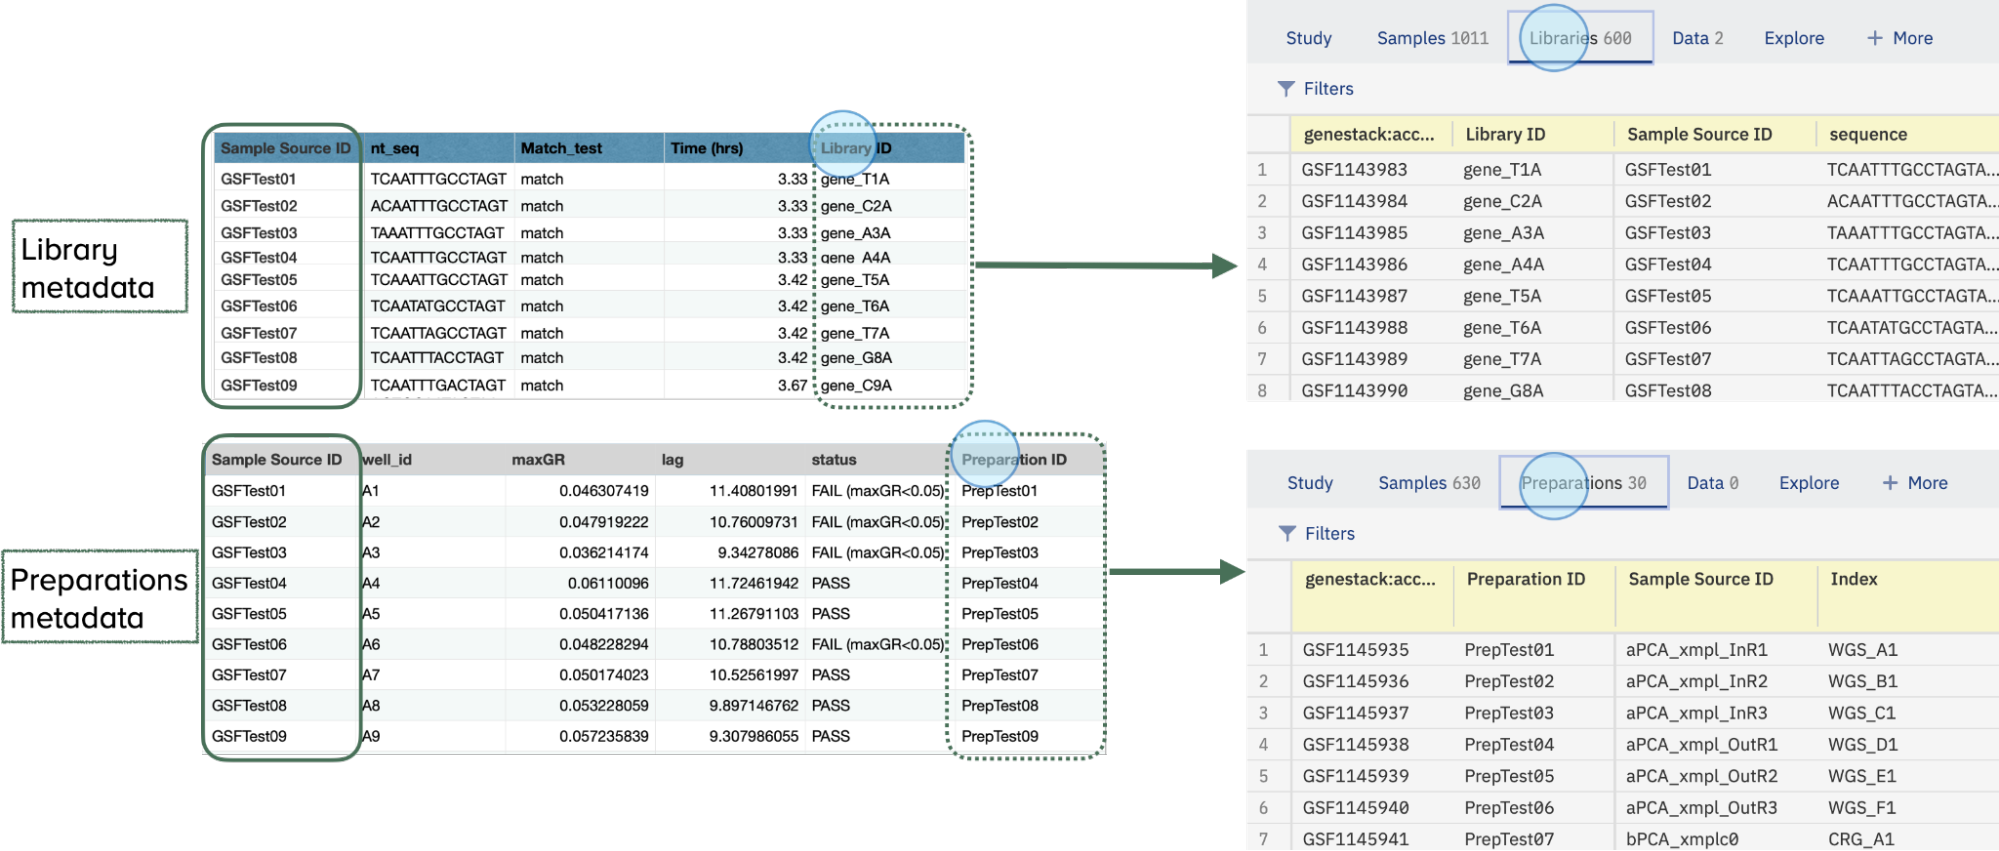This screenshot has height=851, width=1999.
Task: Click the sequence column header
Action: pos(1867,134)
